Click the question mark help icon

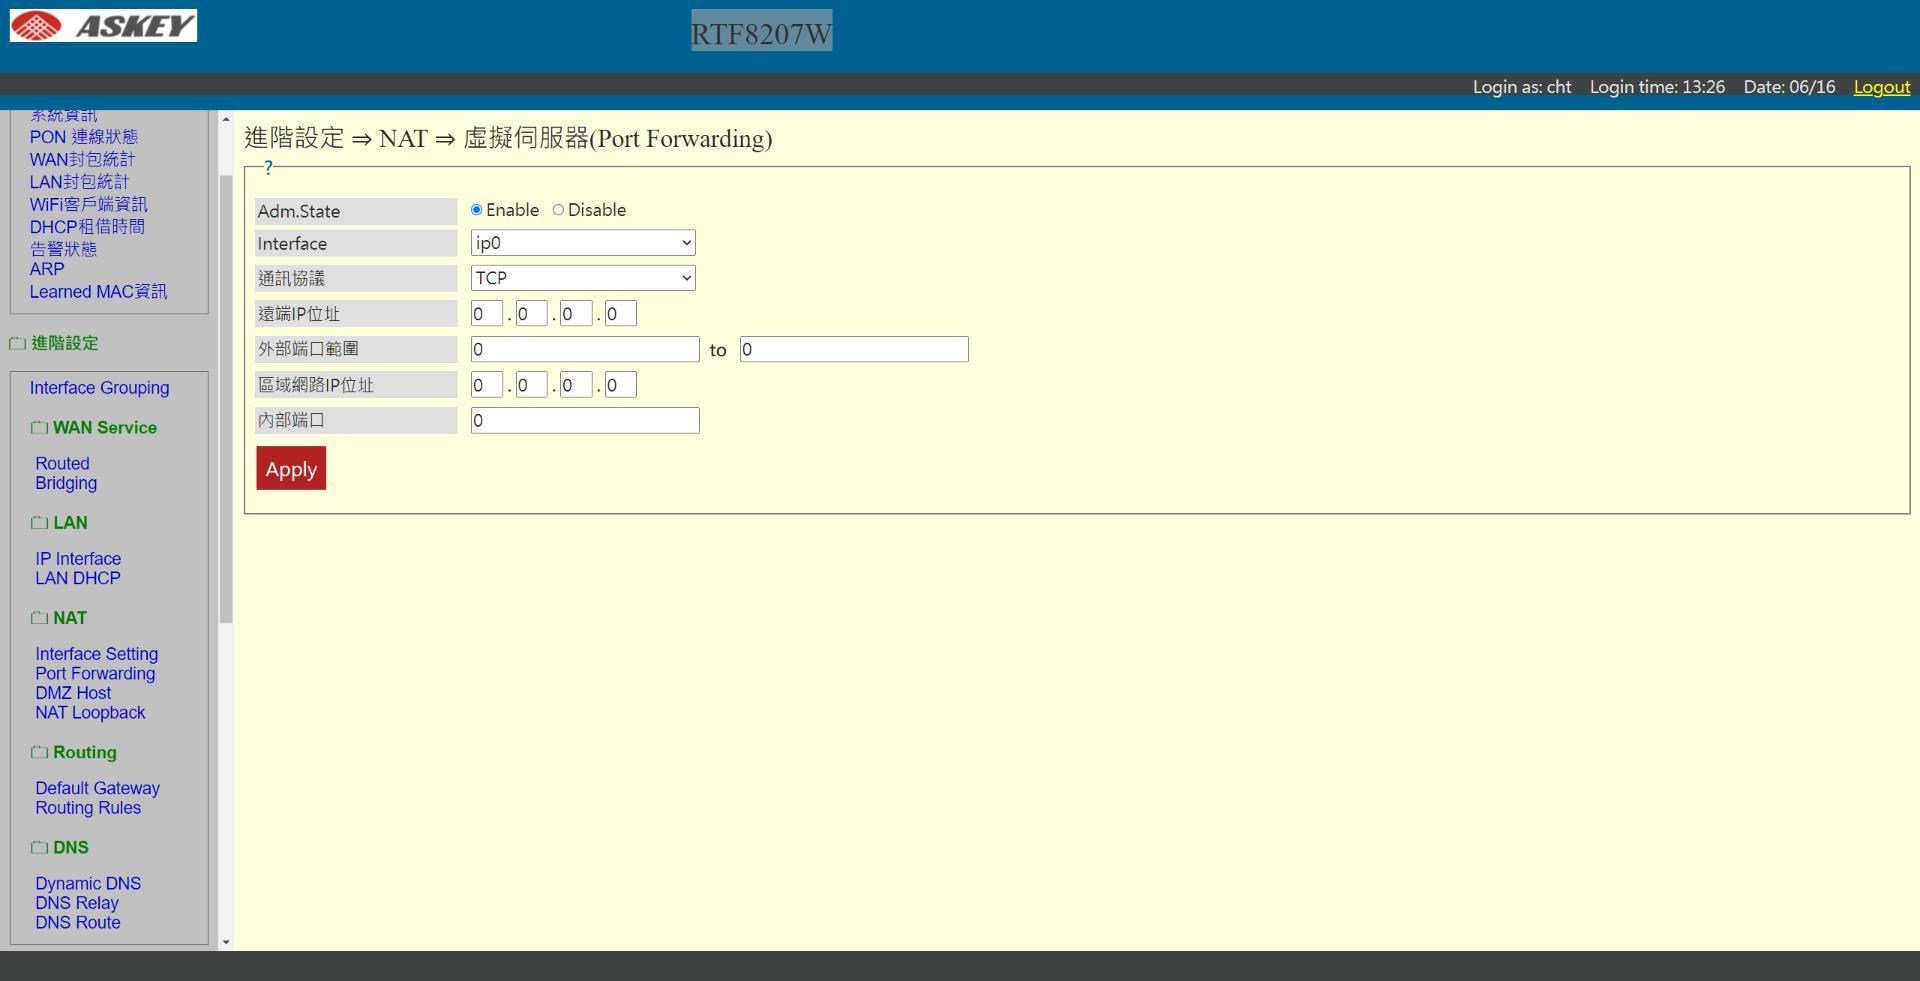(x=268, y=167)
